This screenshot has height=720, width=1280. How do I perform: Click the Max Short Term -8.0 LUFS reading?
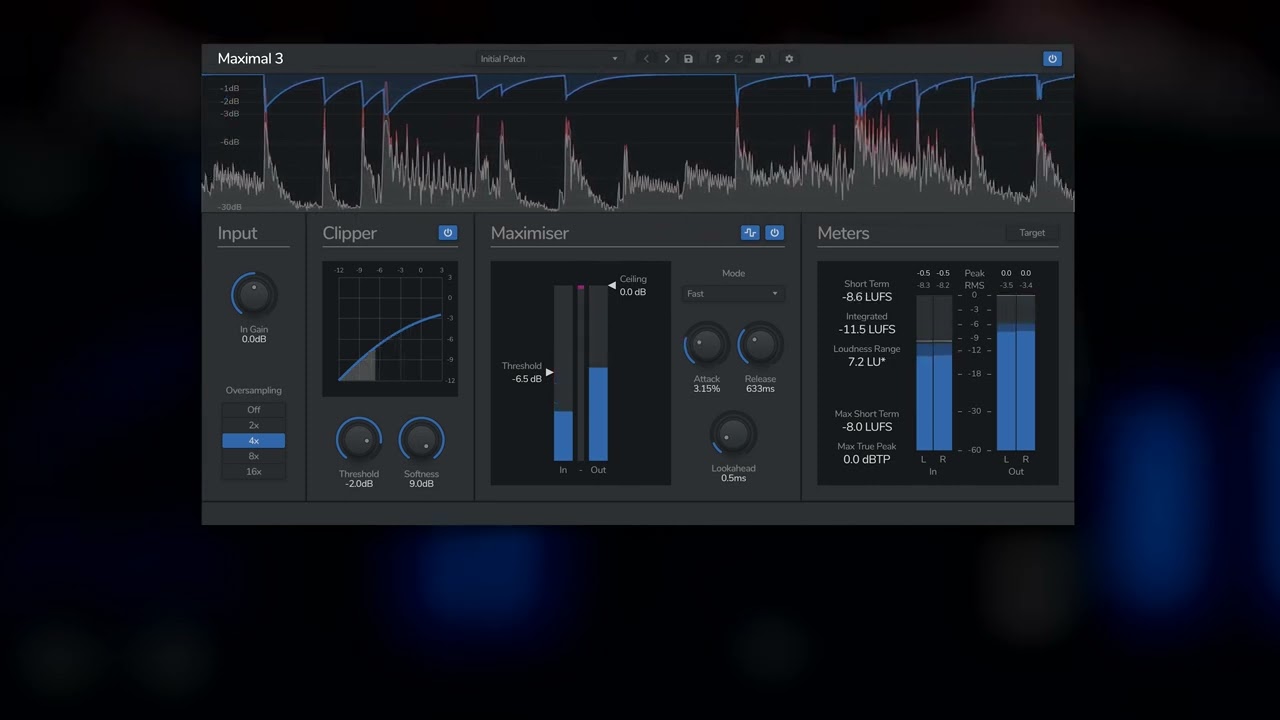(x=866, y=427)
